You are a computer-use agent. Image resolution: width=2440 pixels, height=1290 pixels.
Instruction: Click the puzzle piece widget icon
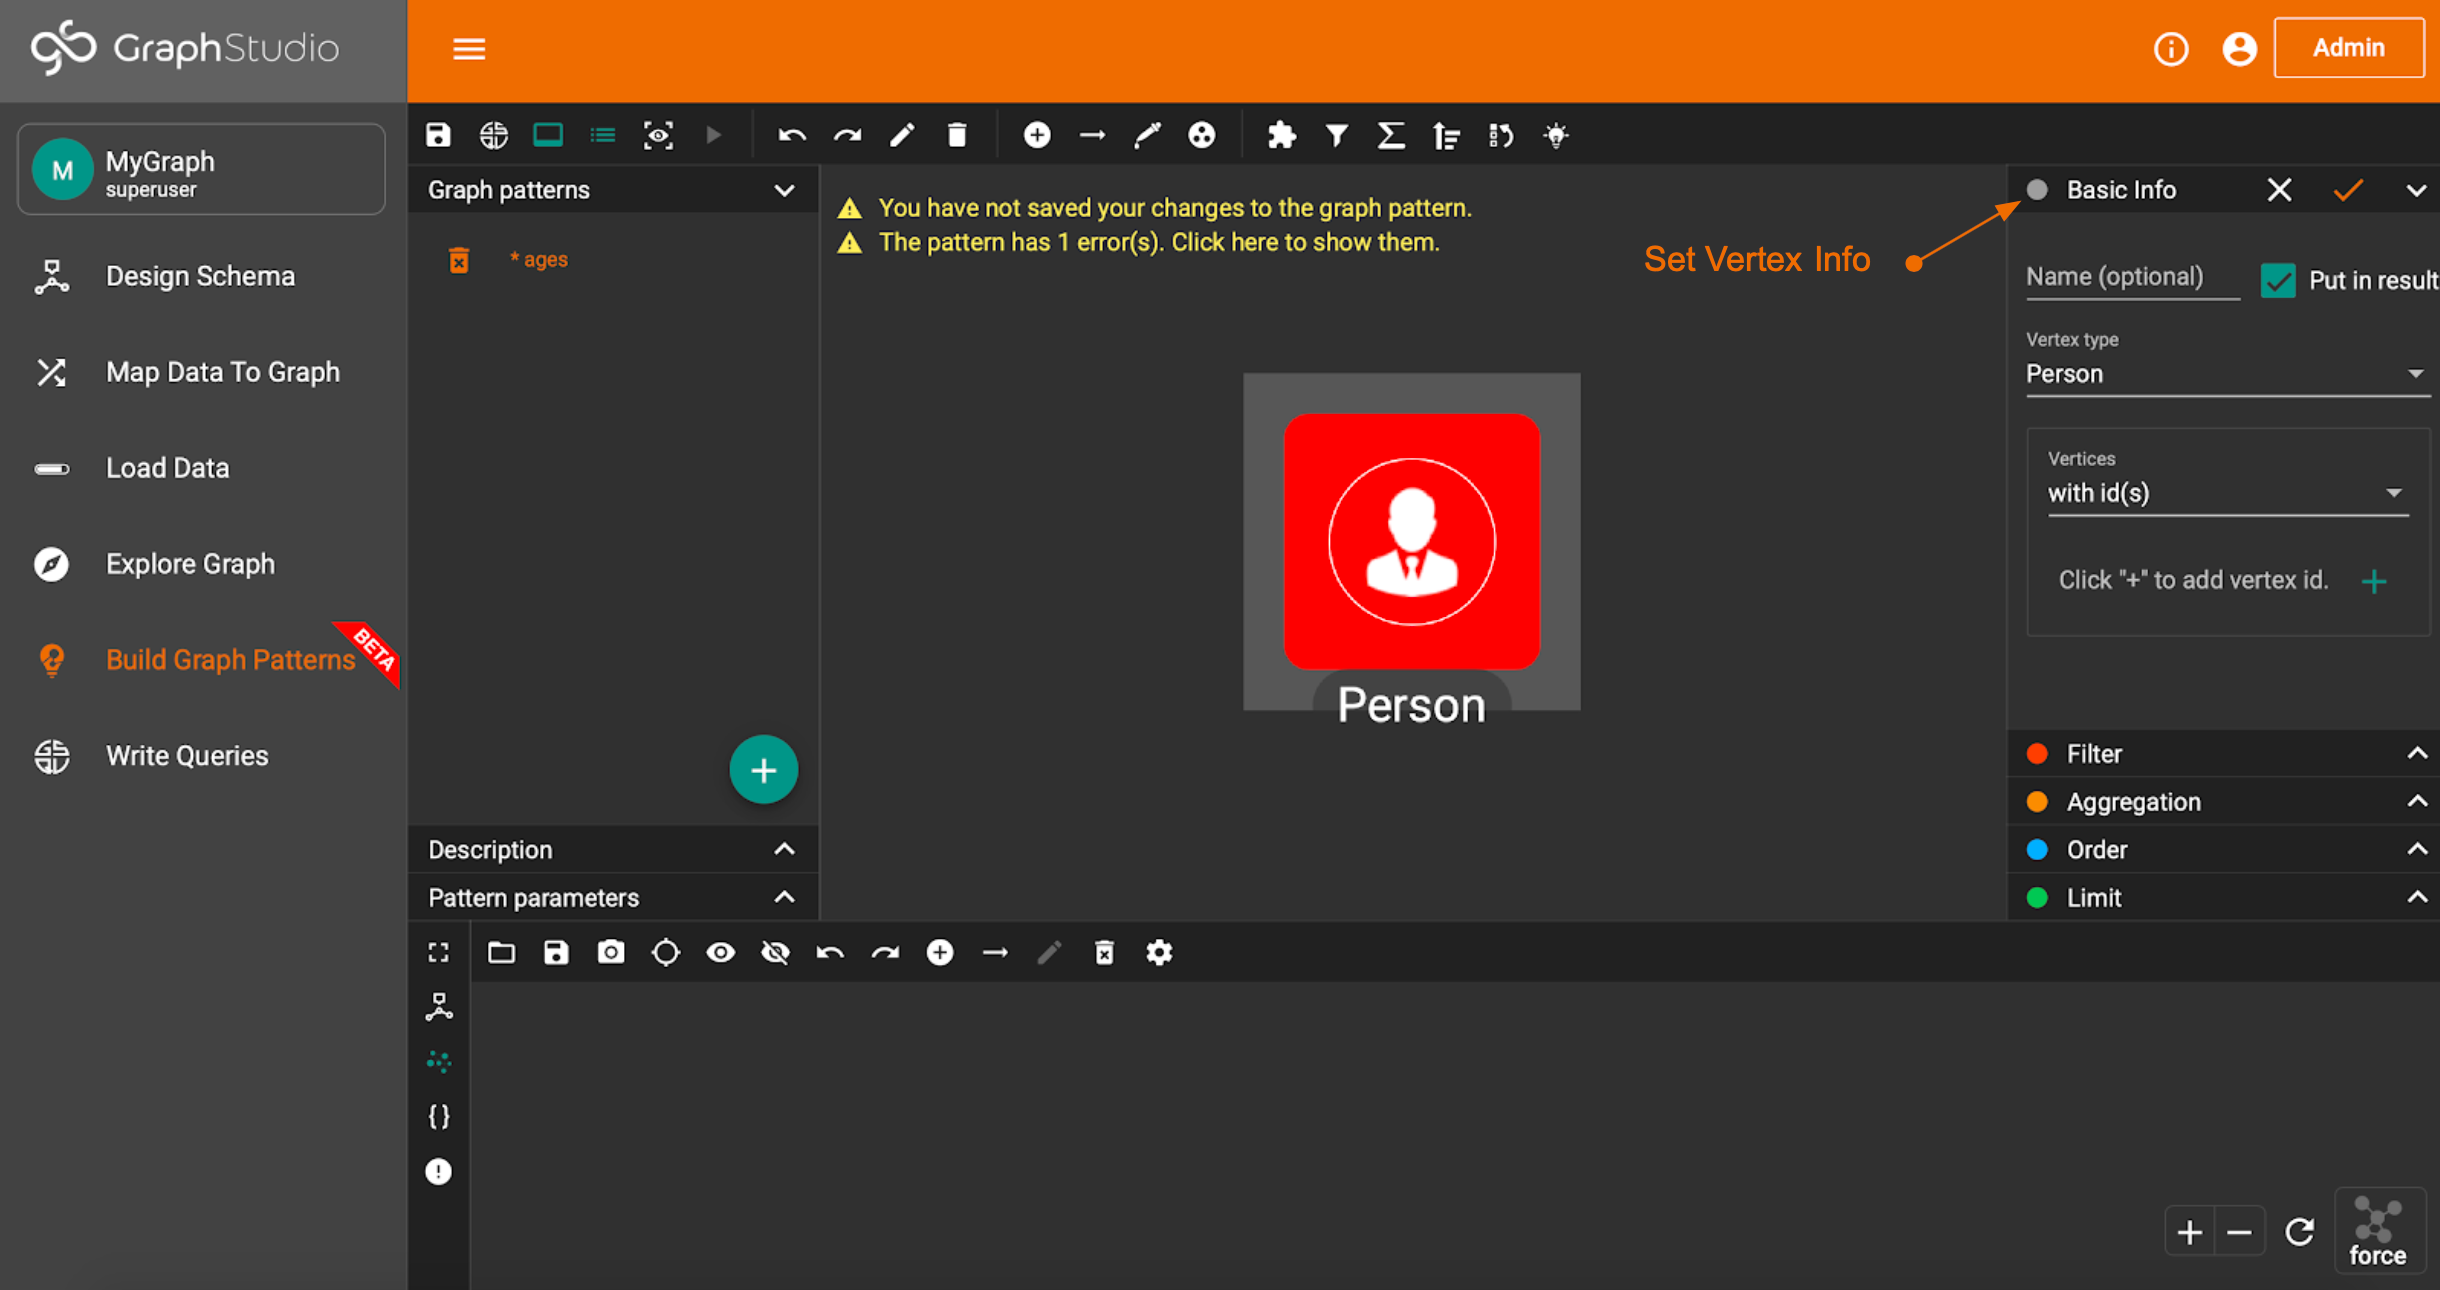(1281, 135)
